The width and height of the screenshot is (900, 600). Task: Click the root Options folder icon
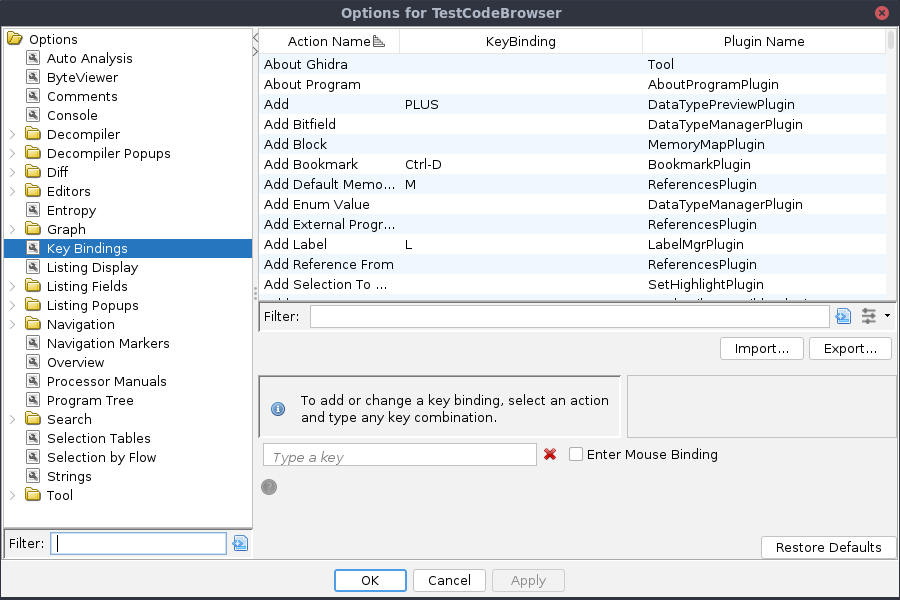coord(14,39)
